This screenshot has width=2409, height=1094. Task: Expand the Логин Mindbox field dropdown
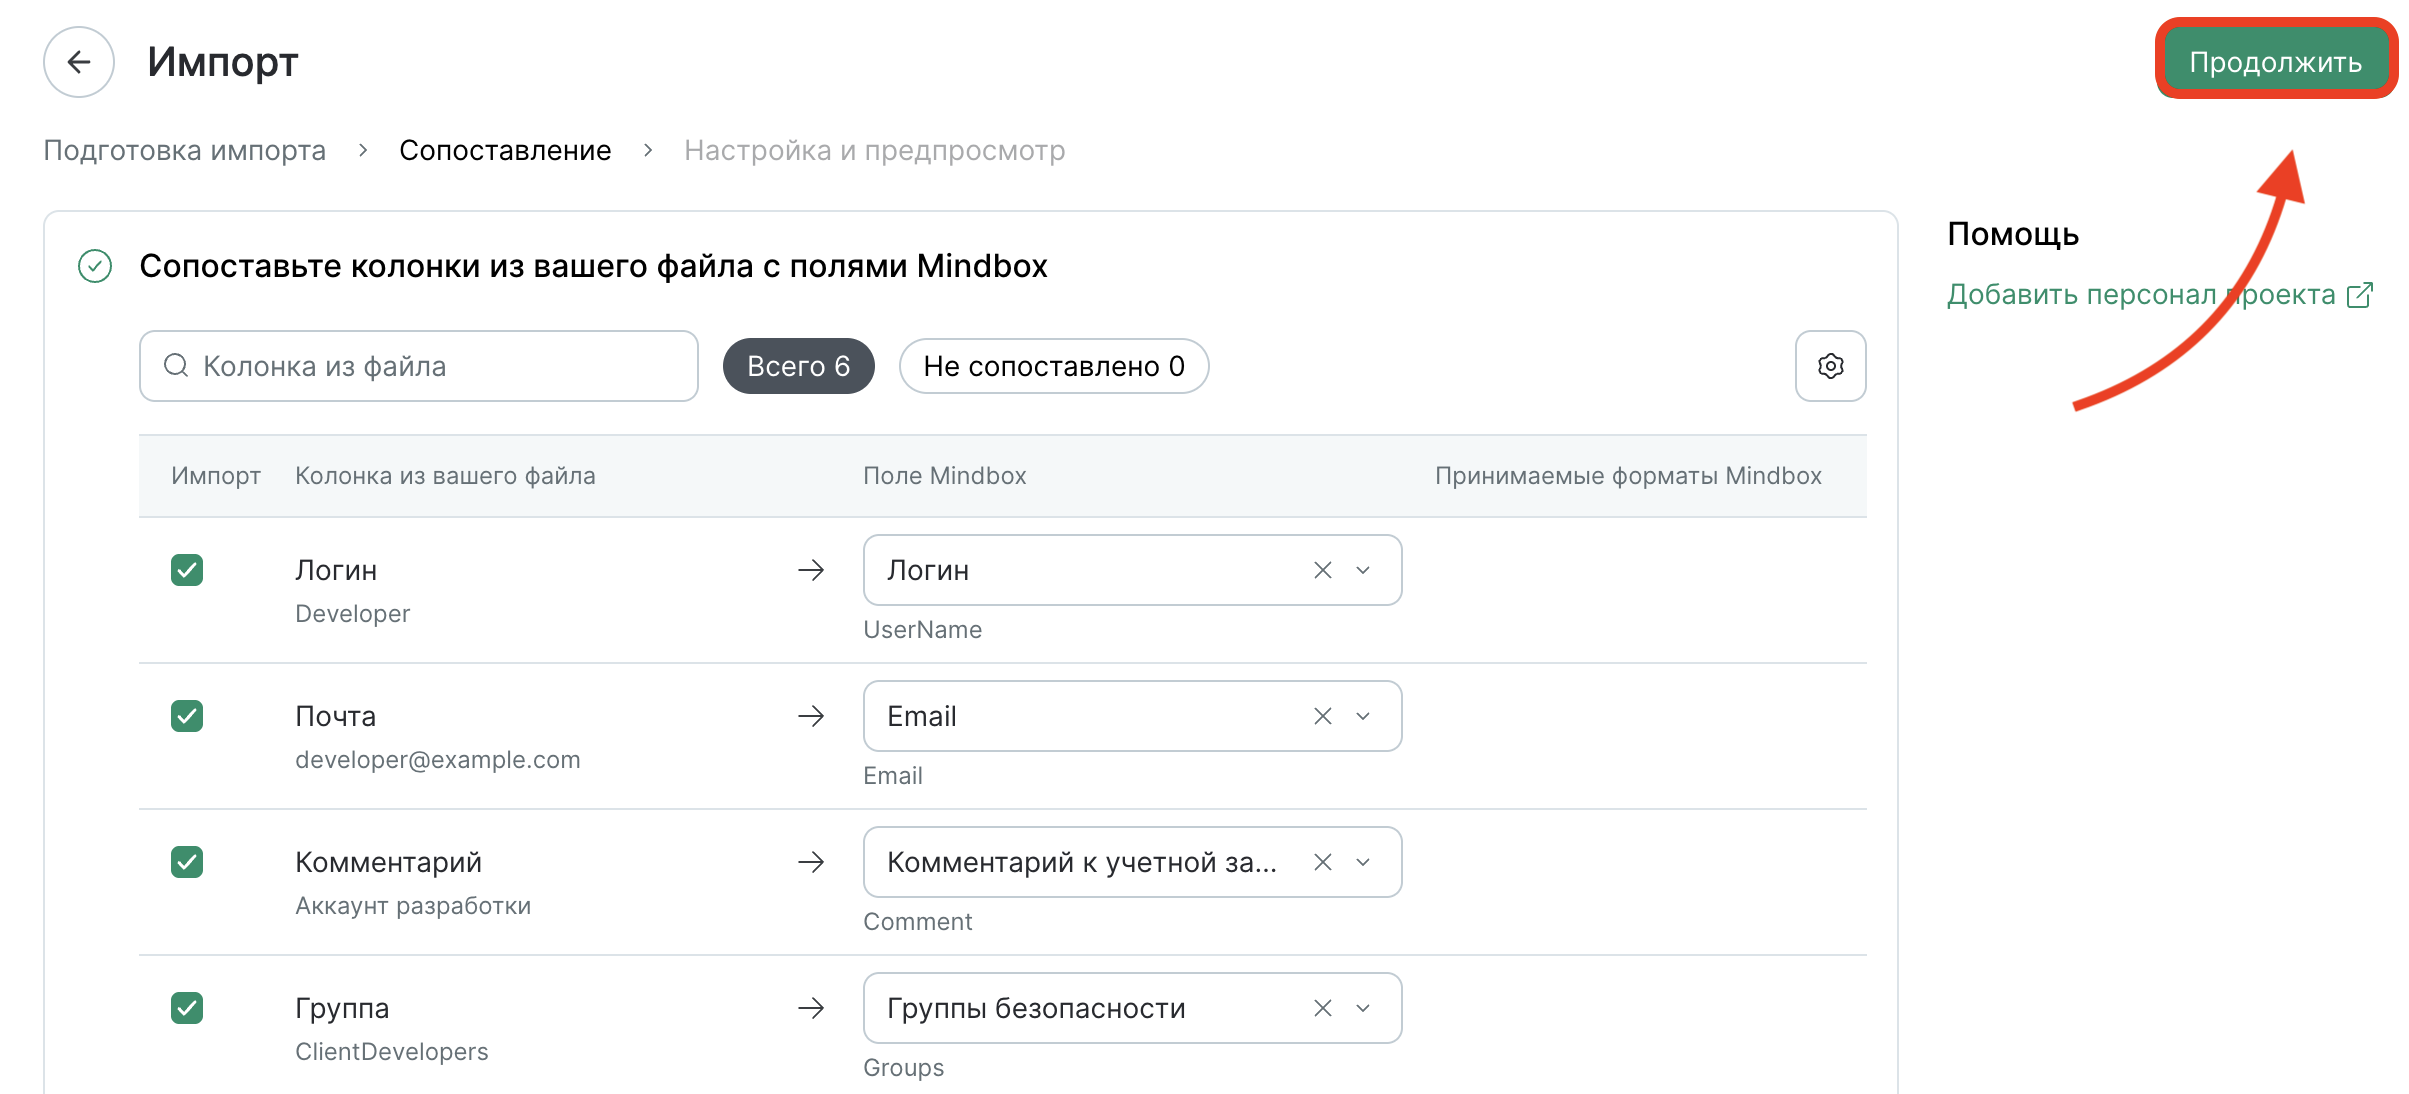[x=1363, y=570]
